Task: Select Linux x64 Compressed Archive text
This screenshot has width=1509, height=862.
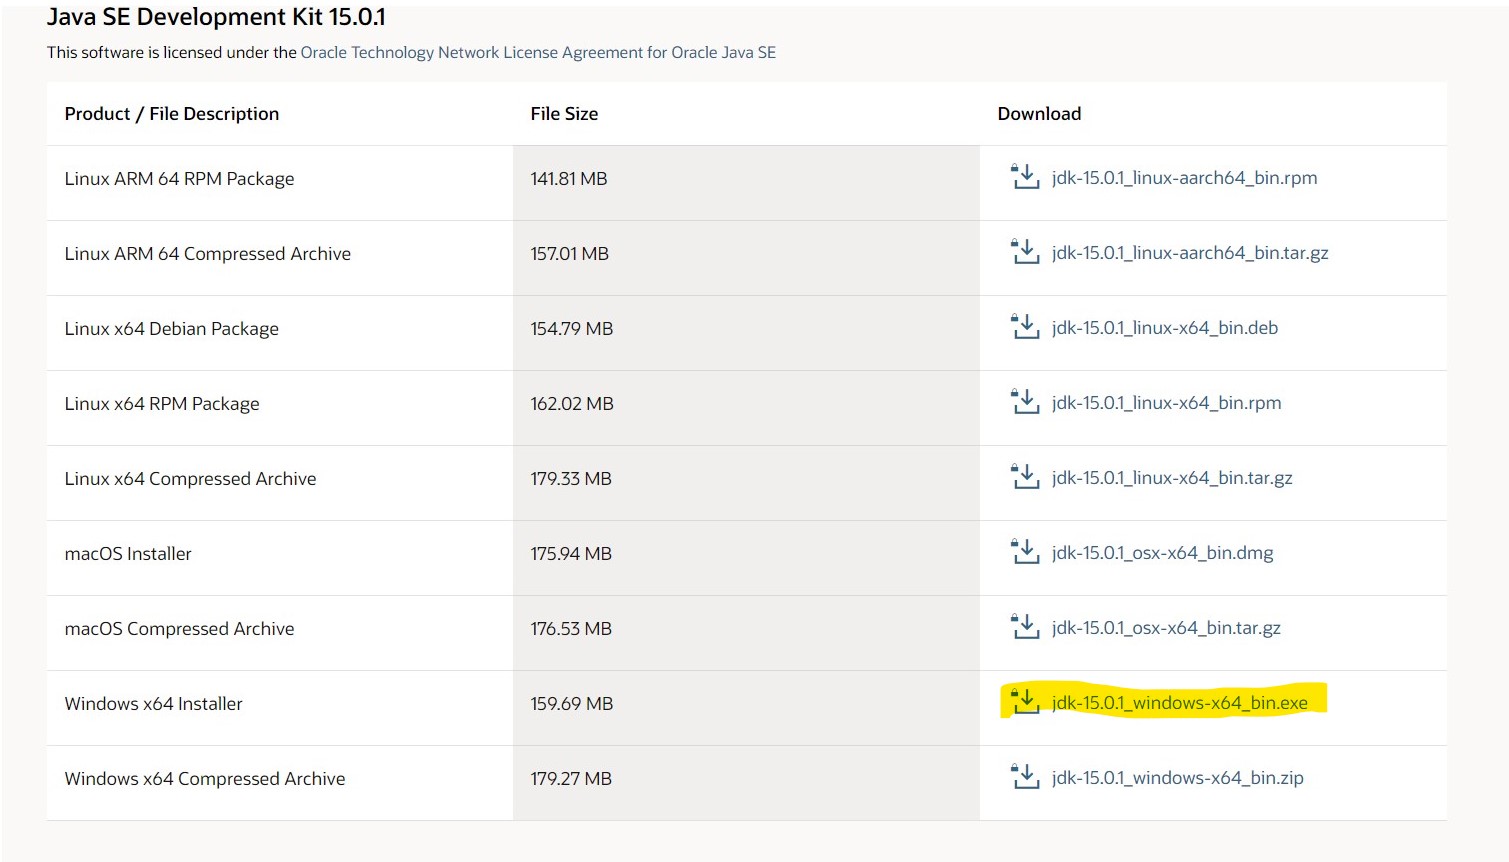Action: 191,479
